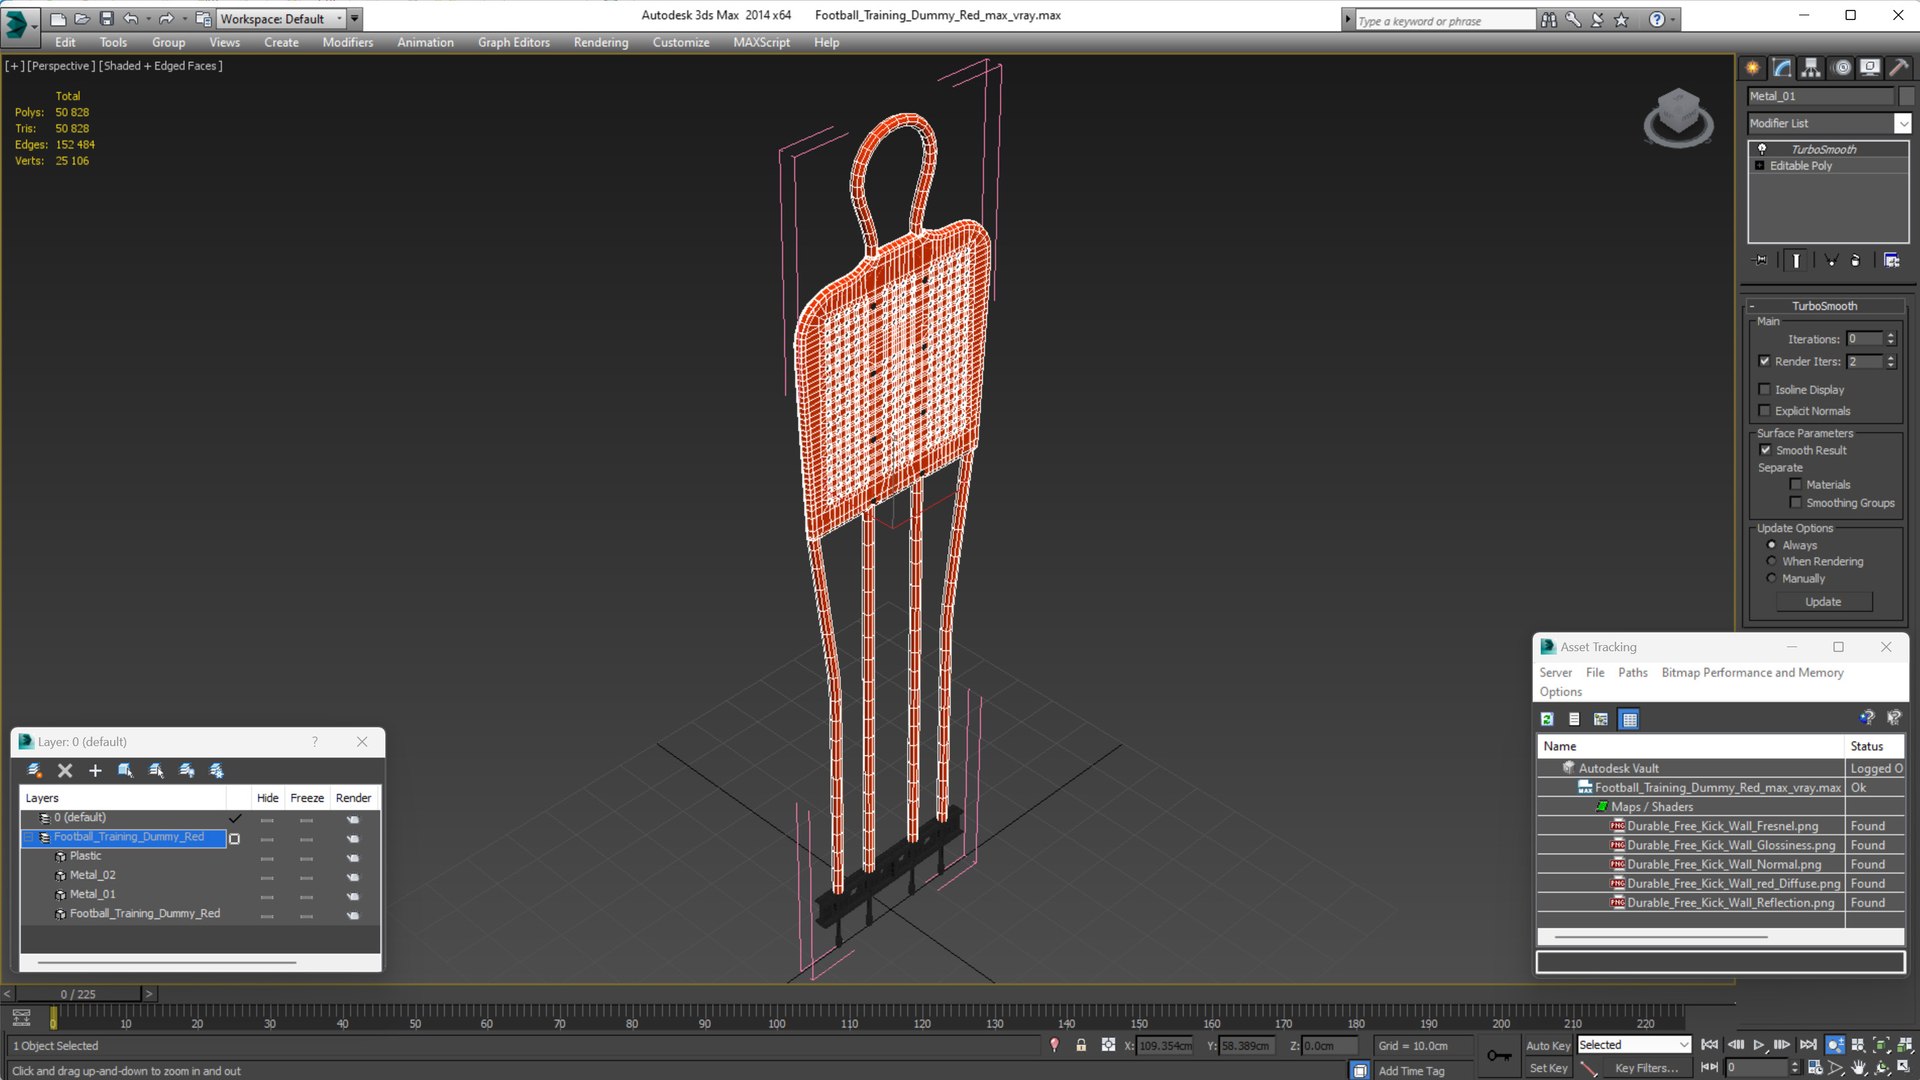This screenshot has width=1920, height=1080.
Task: Uncheck Smooth Result option
Action: [1765, 450]
